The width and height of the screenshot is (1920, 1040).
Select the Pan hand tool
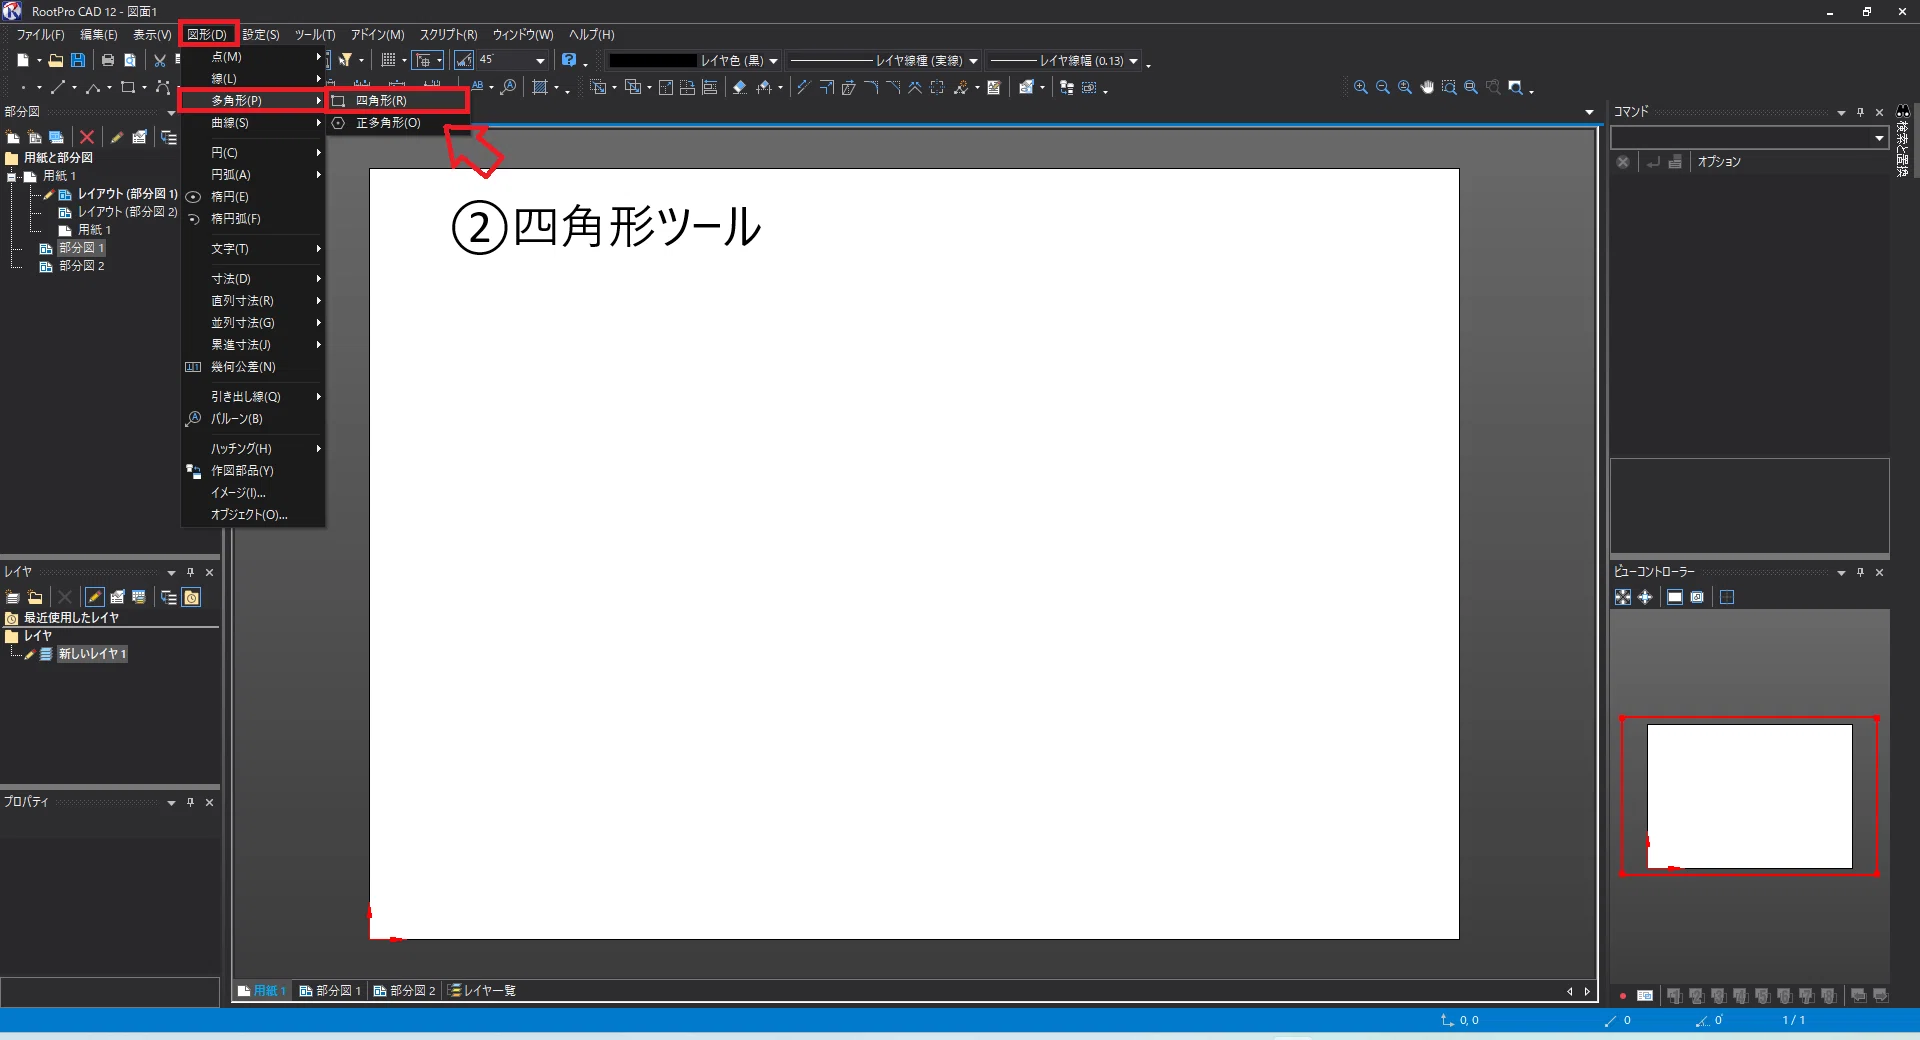1427,88
